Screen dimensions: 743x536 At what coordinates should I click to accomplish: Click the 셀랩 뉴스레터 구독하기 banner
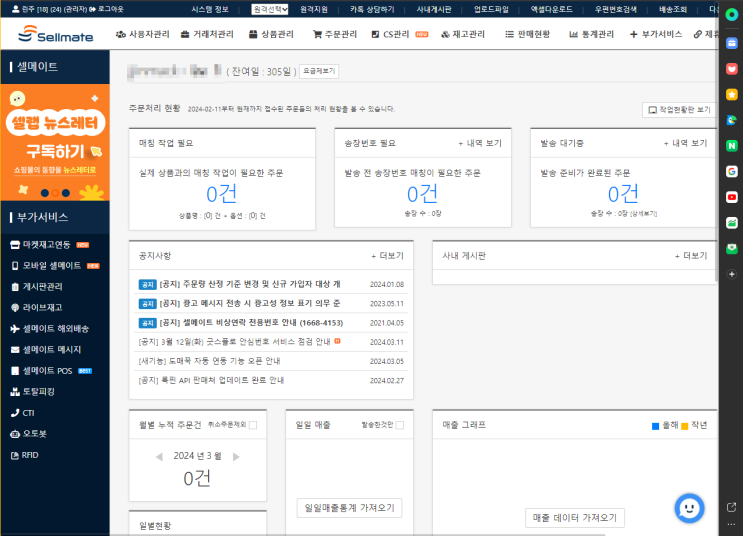[x=55, y=142]
